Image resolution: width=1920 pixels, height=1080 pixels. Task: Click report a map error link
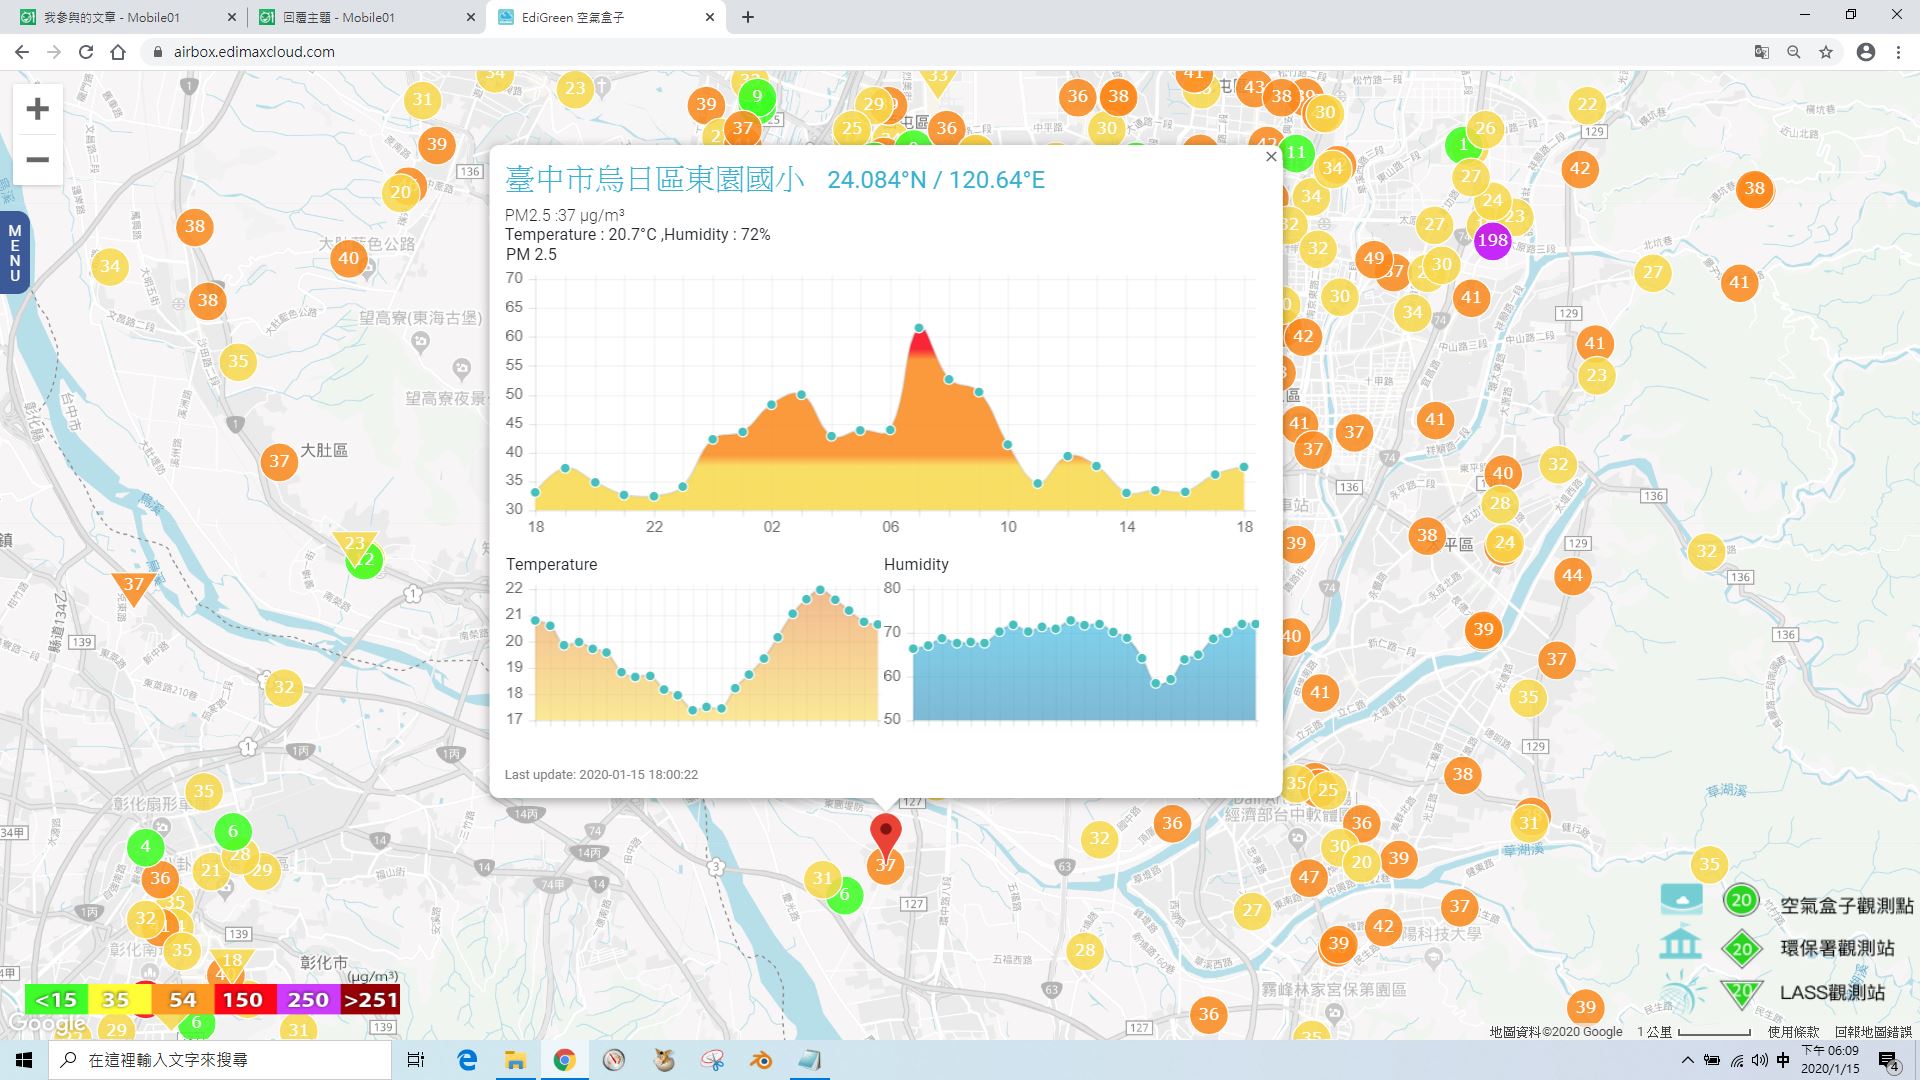(1872, 1032)
